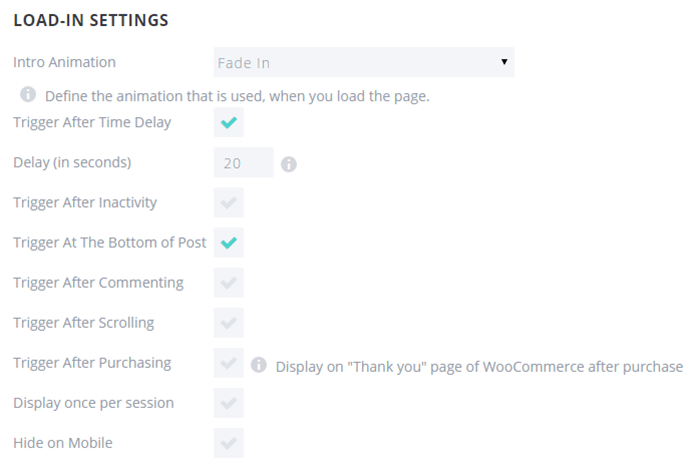The height and width of the screenshot is (473, 700).
Task: Enable Trigger After Purchasing checkbox
Action: 229,363
